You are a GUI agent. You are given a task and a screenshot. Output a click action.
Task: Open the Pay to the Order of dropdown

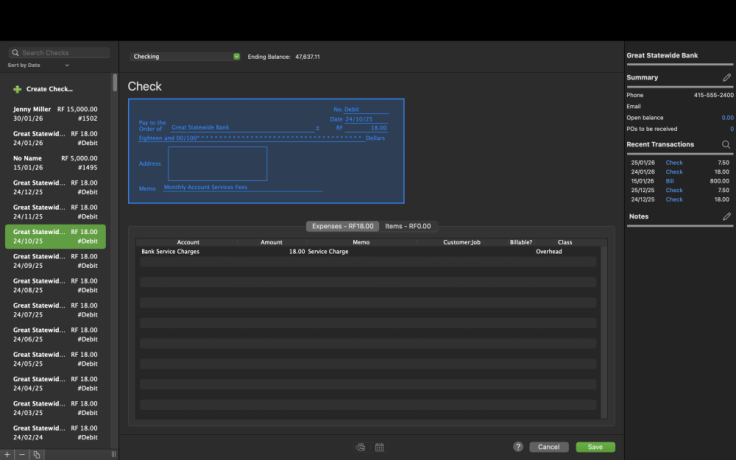click(x=317, y=128)
